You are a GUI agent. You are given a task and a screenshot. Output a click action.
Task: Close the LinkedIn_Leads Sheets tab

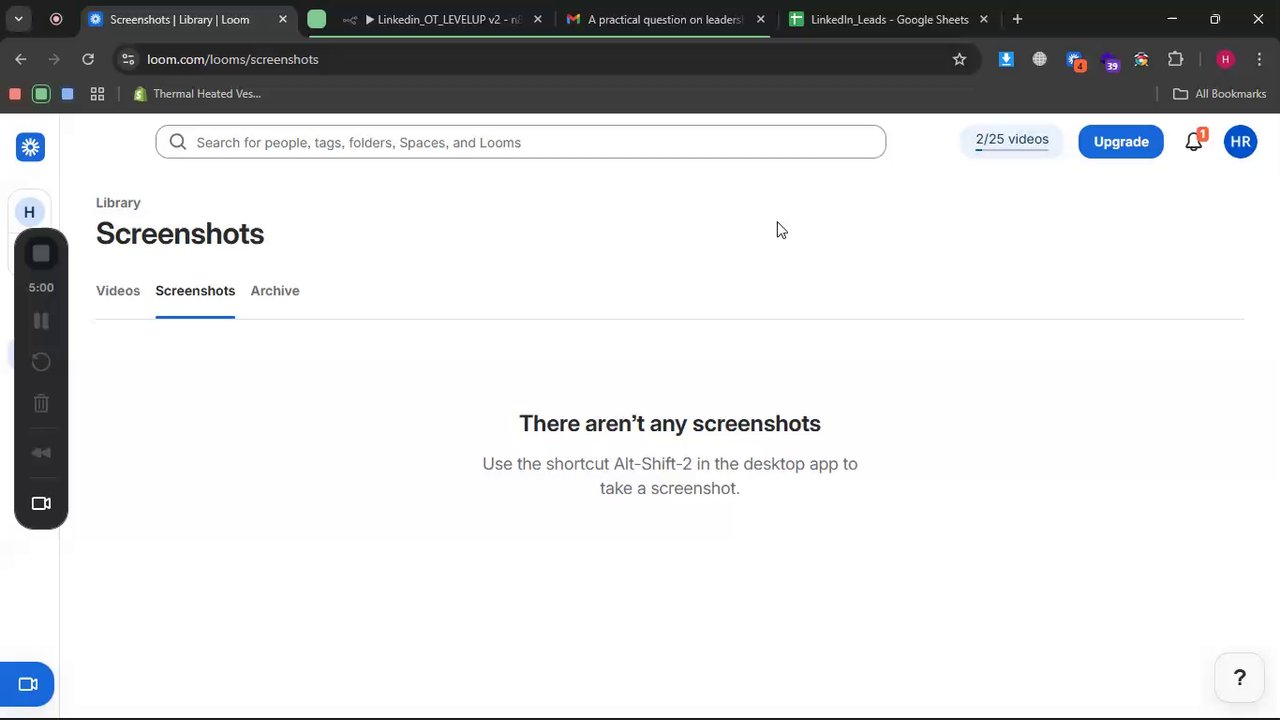pyautogui.click(x=983, y=19)
